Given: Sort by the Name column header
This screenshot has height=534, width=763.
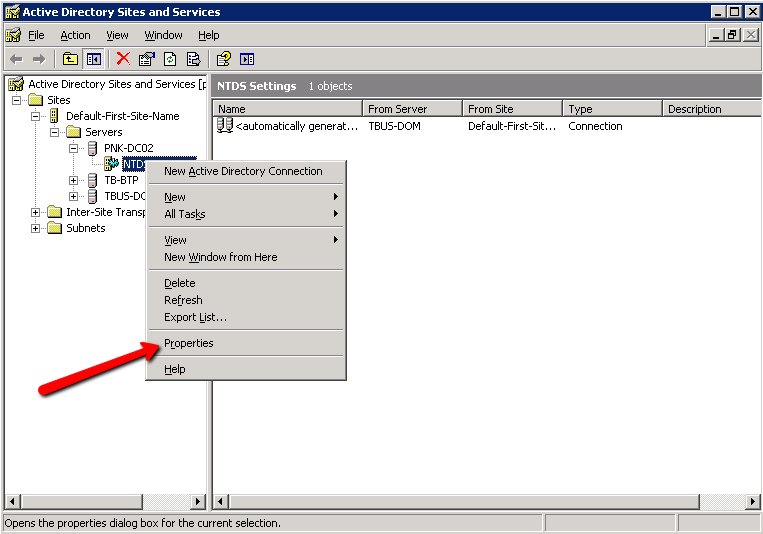Looking at the screenshot, I should [x=288, y=109].
